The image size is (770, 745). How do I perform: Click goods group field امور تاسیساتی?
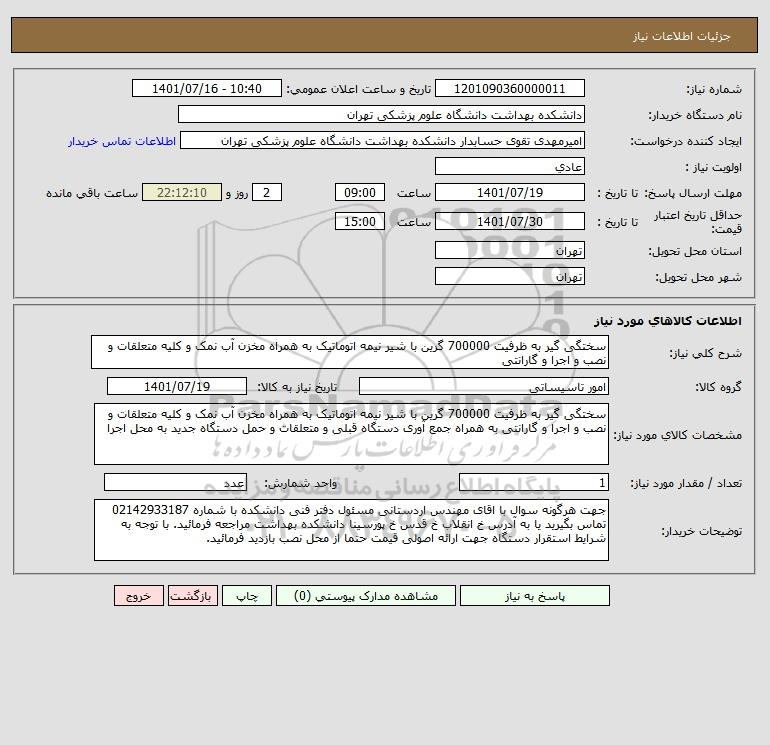coord(484,386)
